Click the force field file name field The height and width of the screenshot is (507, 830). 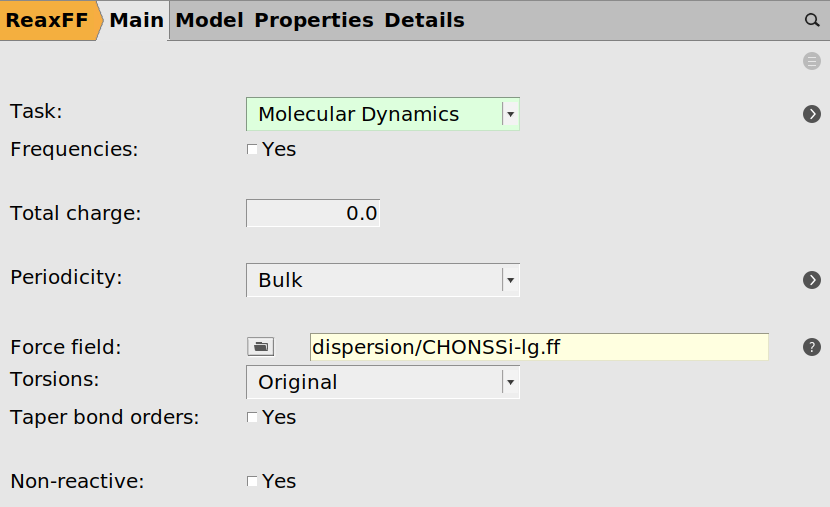tap(539, 347)
